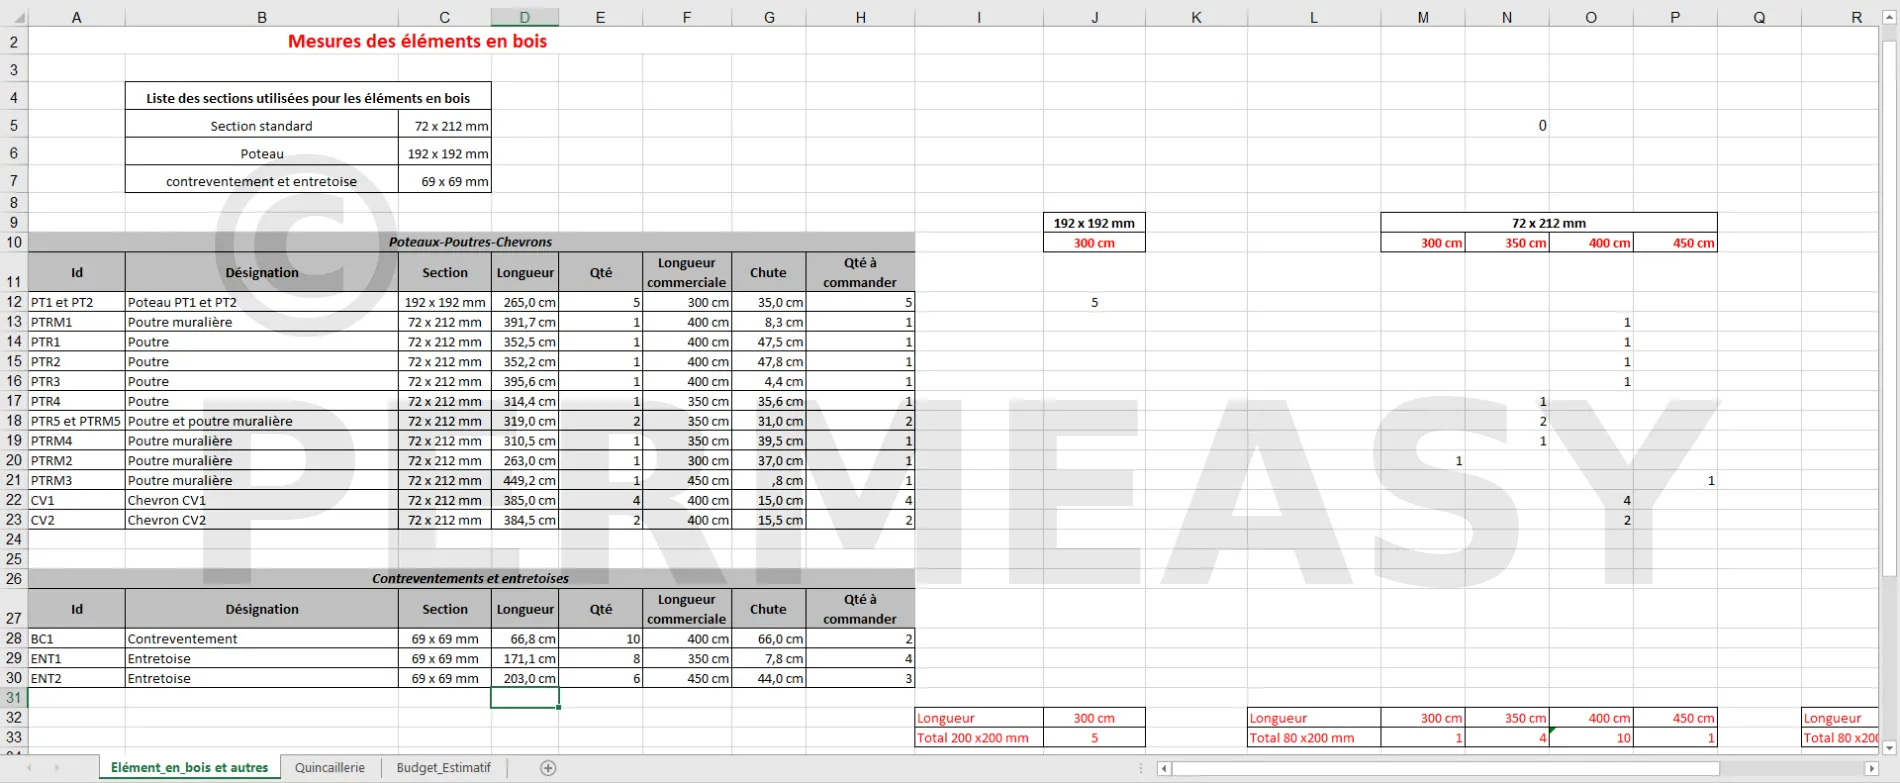Select the 'Qté à commander' header in row 11
Image resolution: width=1900 pixels, height=783 pixels.
point(860,272)
